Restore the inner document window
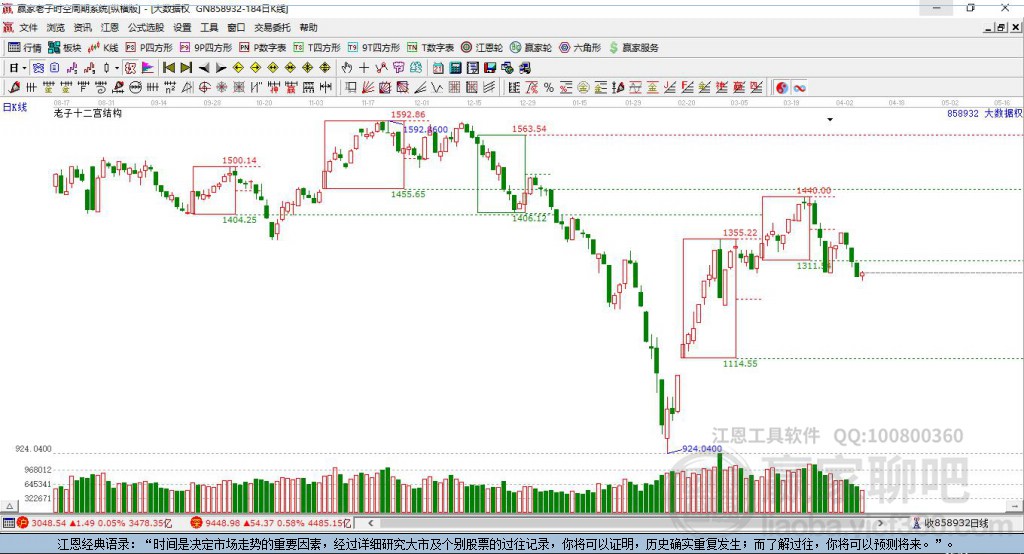Viewport: 1024px width, 554px height. pyautogui.click(x=1001, y=27)
